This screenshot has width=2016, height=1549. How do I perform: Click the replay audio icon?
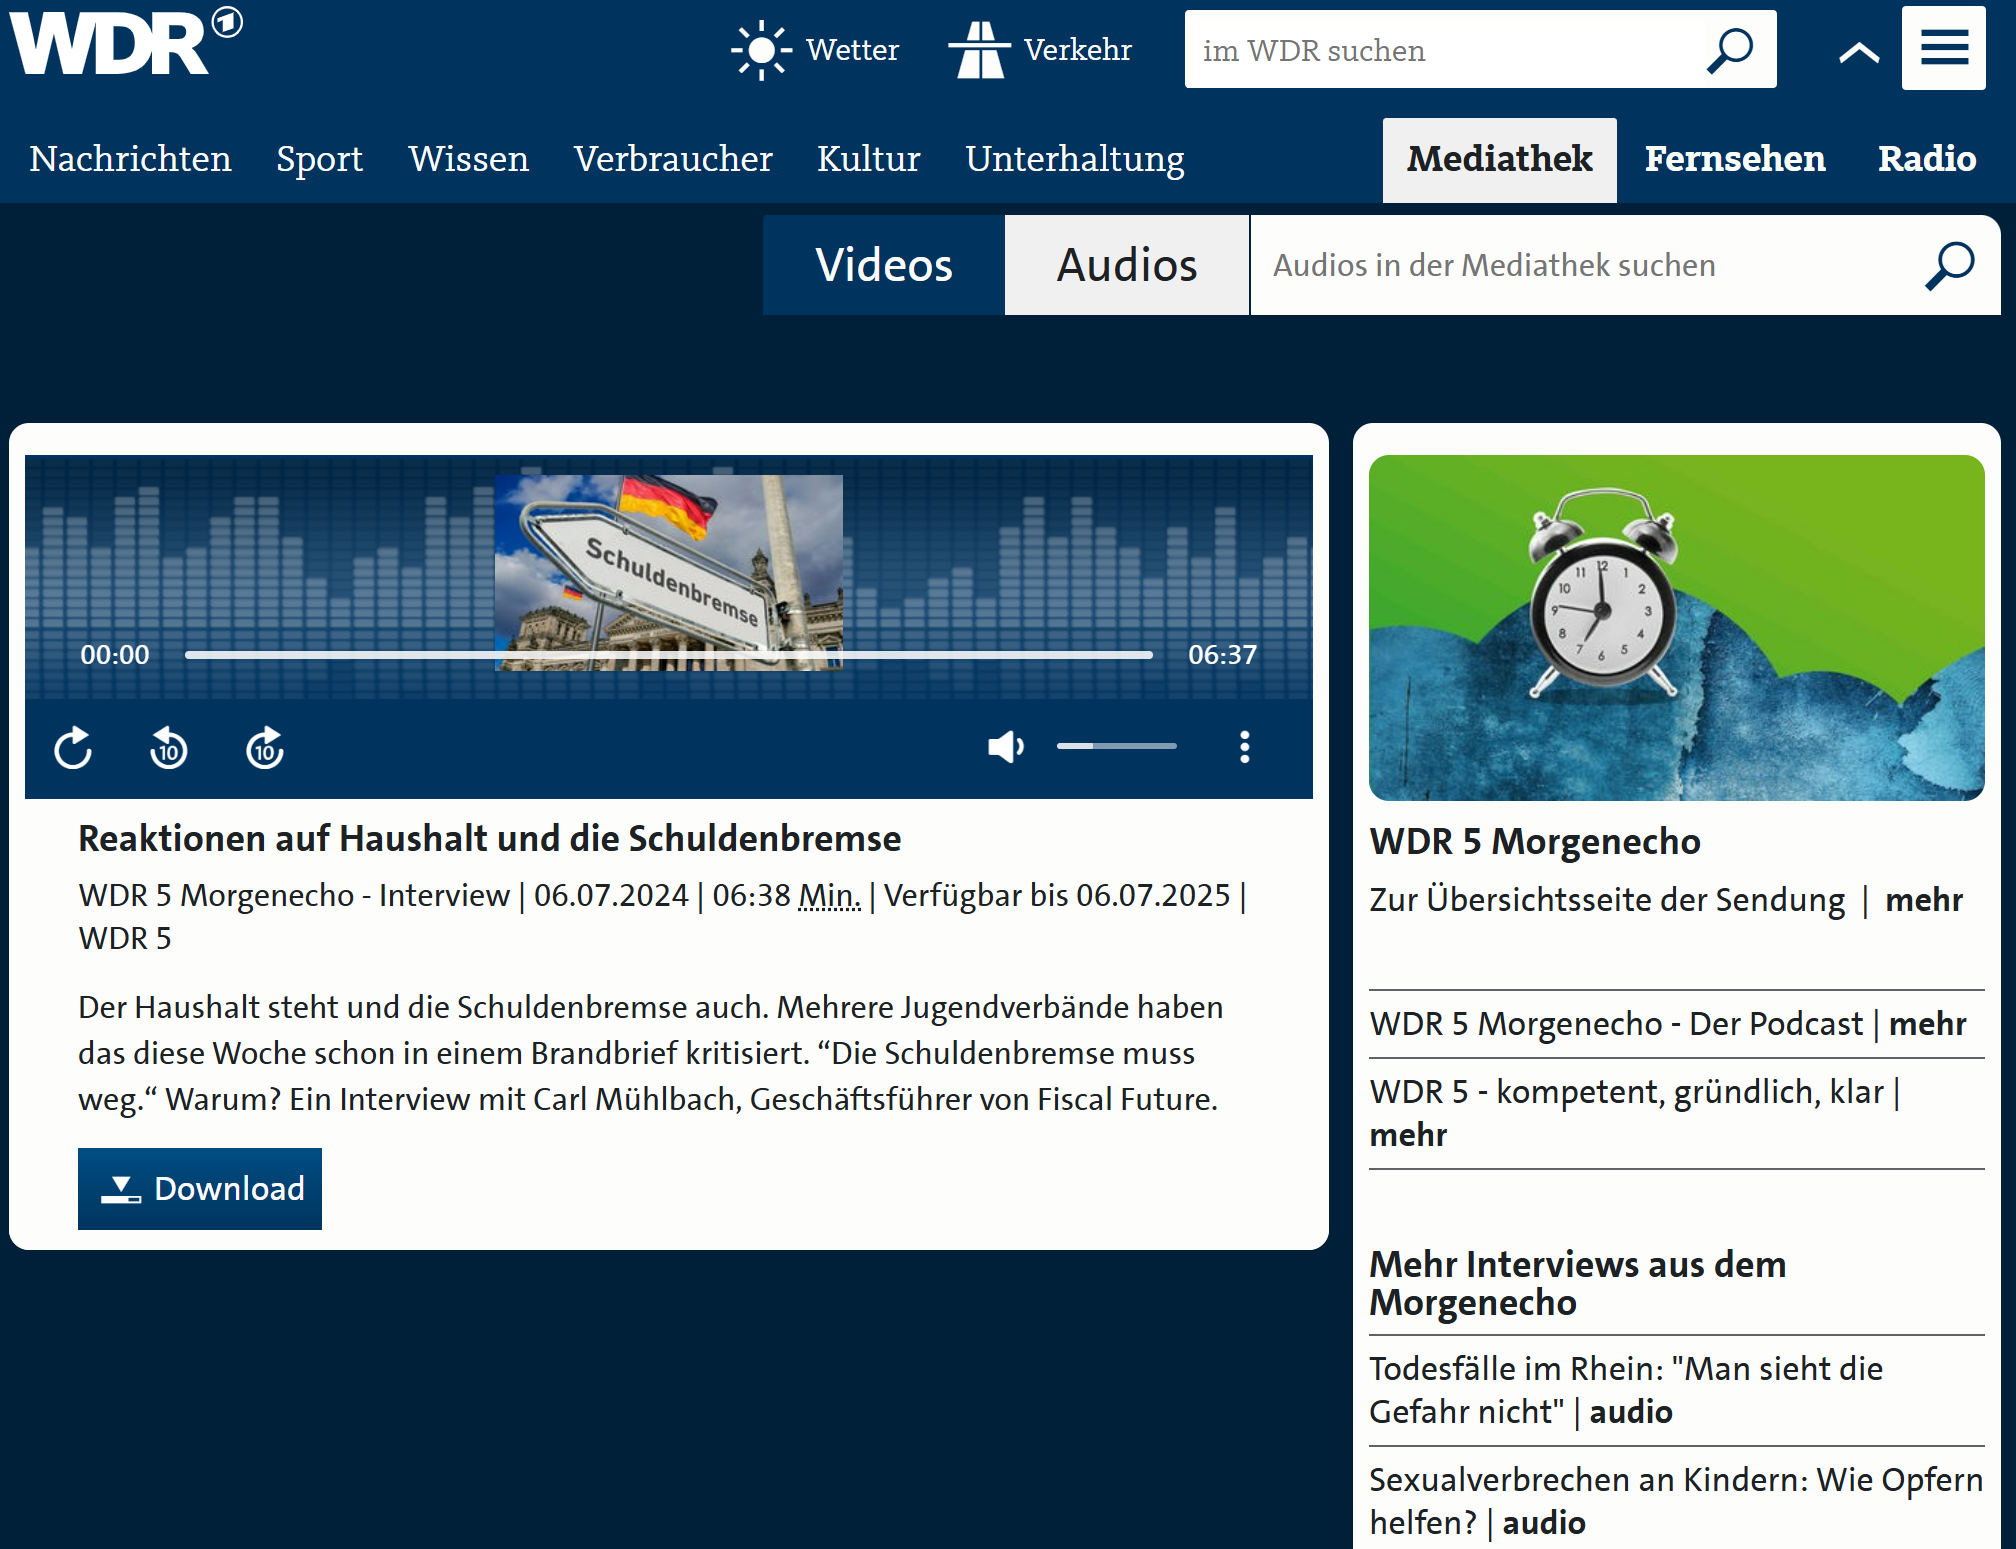pyautogui.click(x=73, y=748)
